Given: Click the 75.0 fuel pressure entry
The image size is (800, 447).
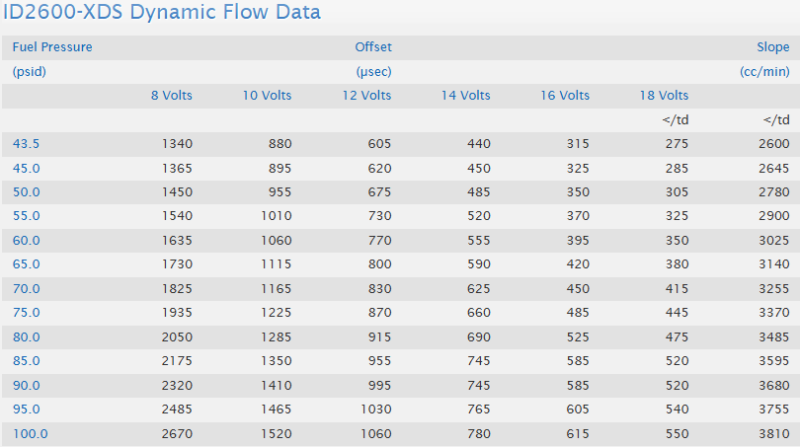Looking at the screenshot, I should click(26, 312).
